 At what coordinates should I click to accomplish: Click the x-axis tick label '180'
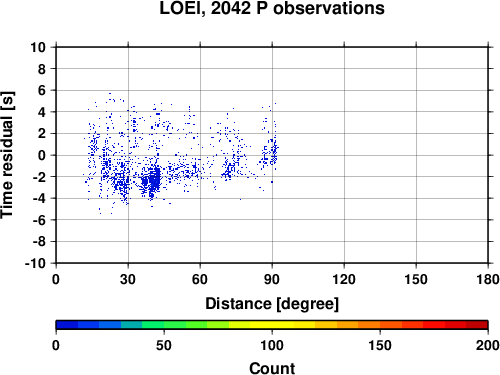point(488,279)
